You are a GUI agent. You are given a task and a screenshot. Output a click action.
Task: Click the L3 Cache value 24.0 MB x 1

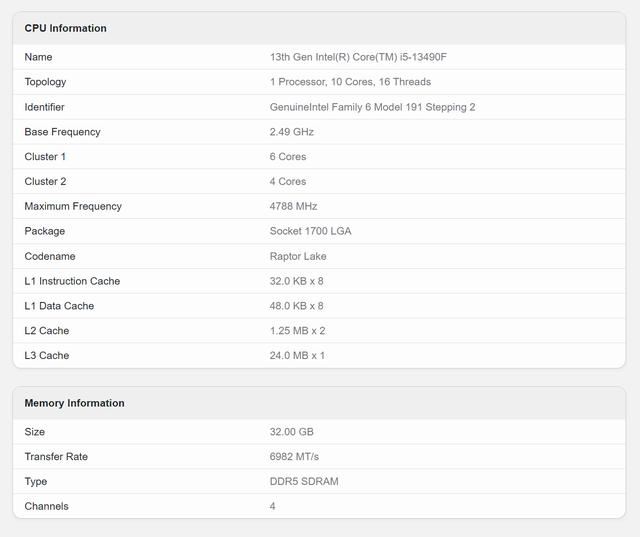[297, 355]
